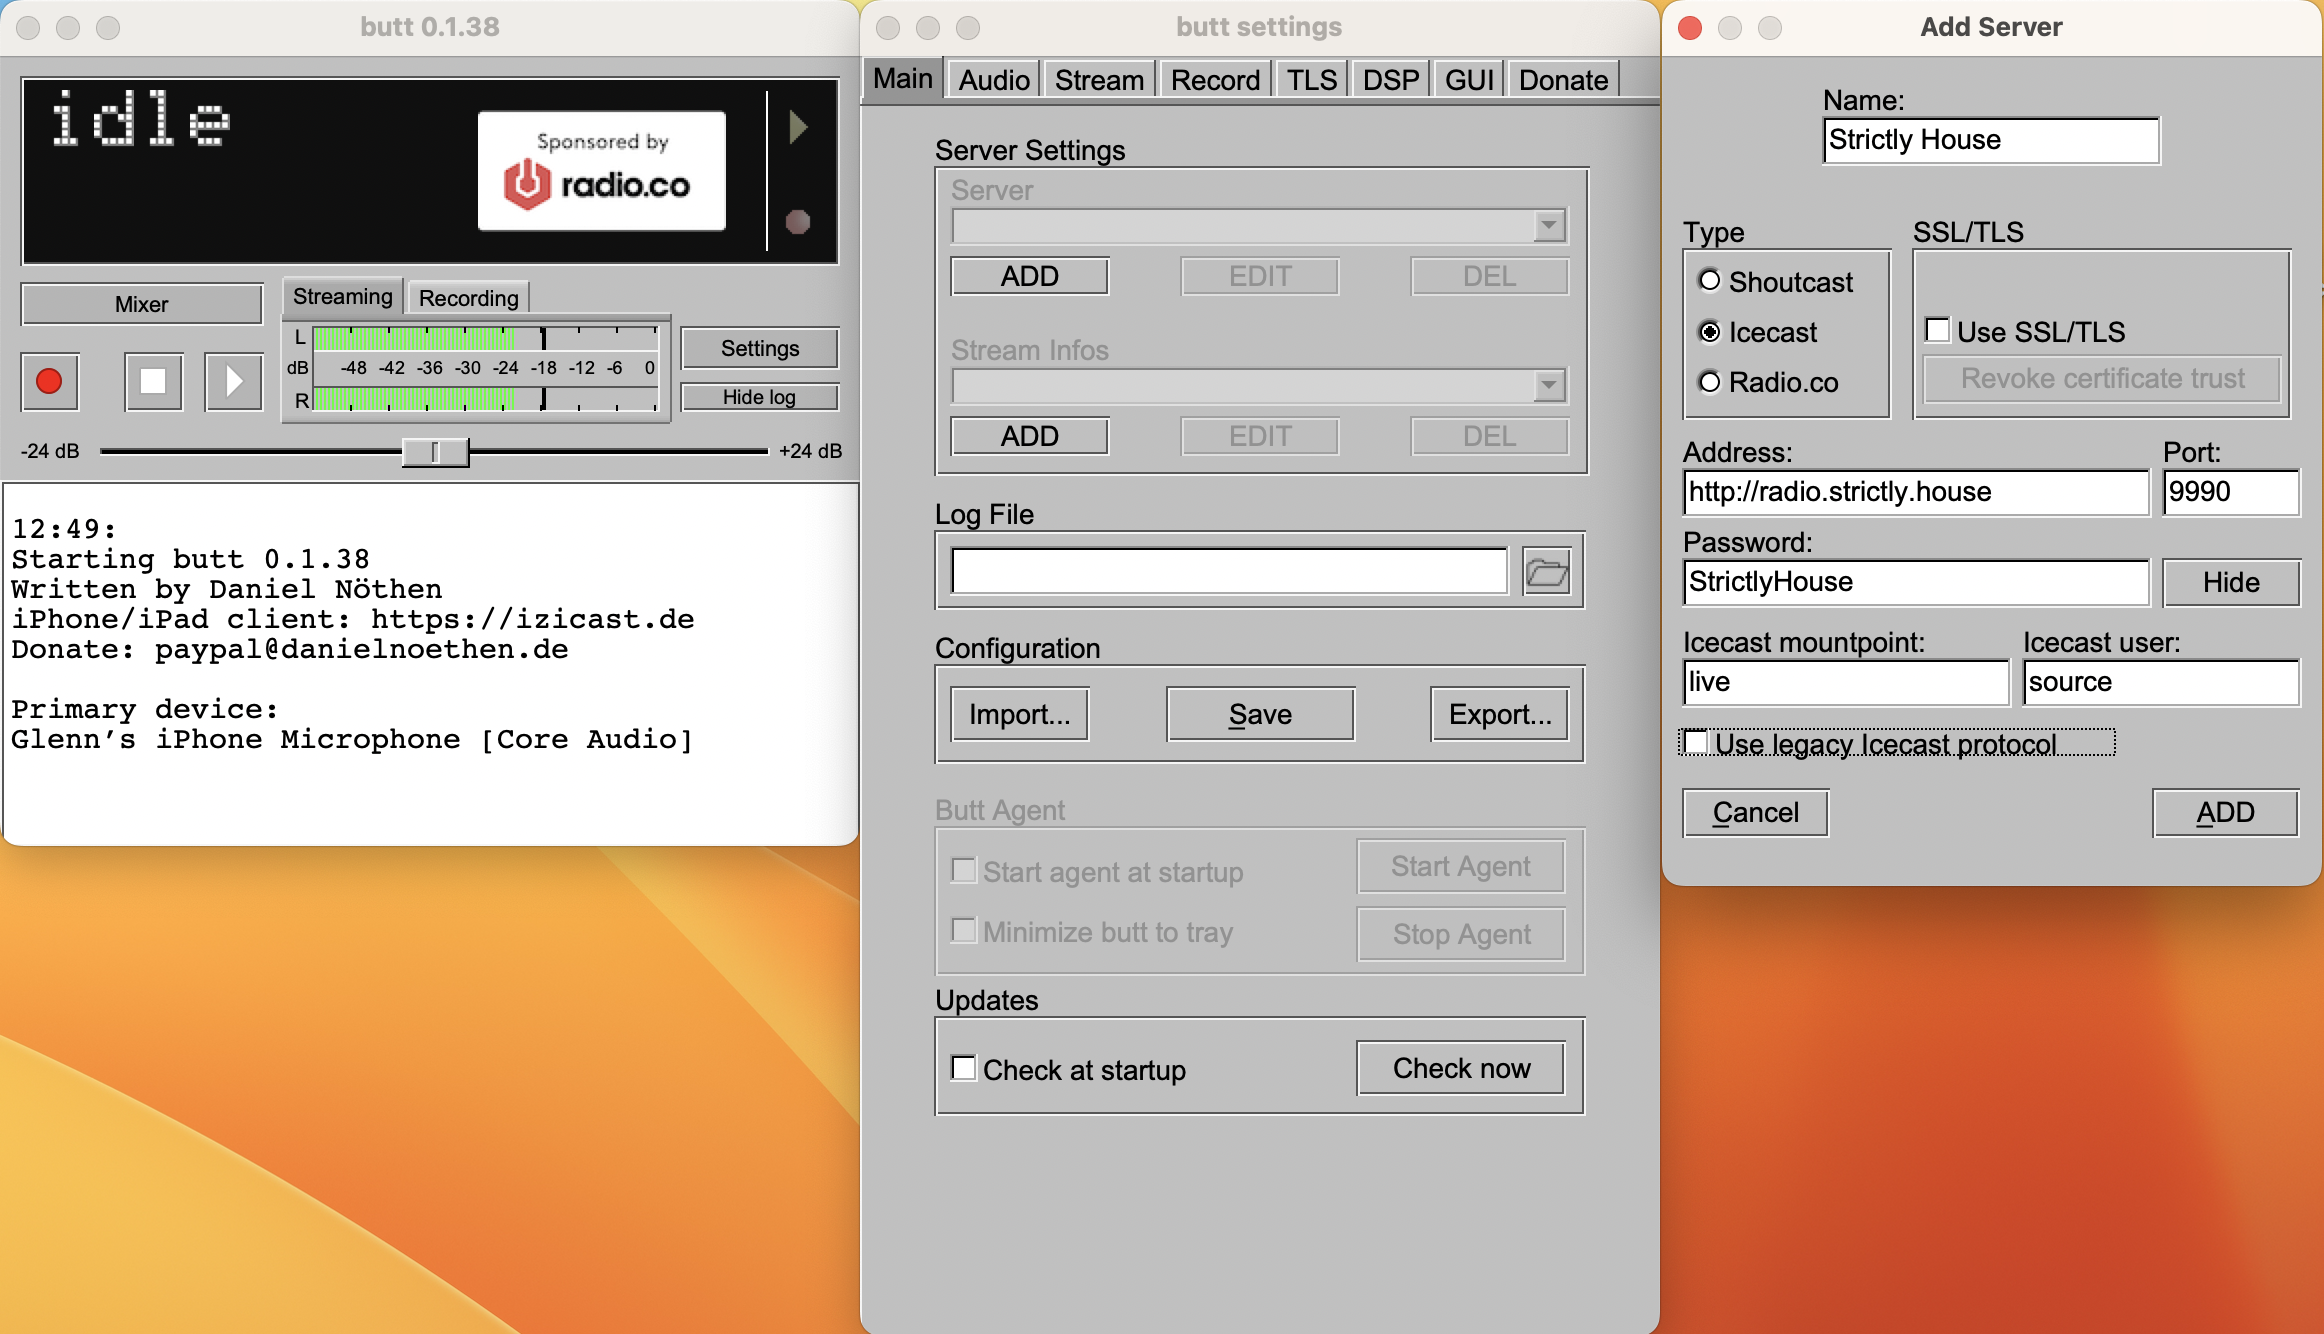Image resolution: width=2324 pixels, height=1334 pixels.
Task: Click 'paypal@danielnoethen.de' in the log
Action: pos(361,649)
